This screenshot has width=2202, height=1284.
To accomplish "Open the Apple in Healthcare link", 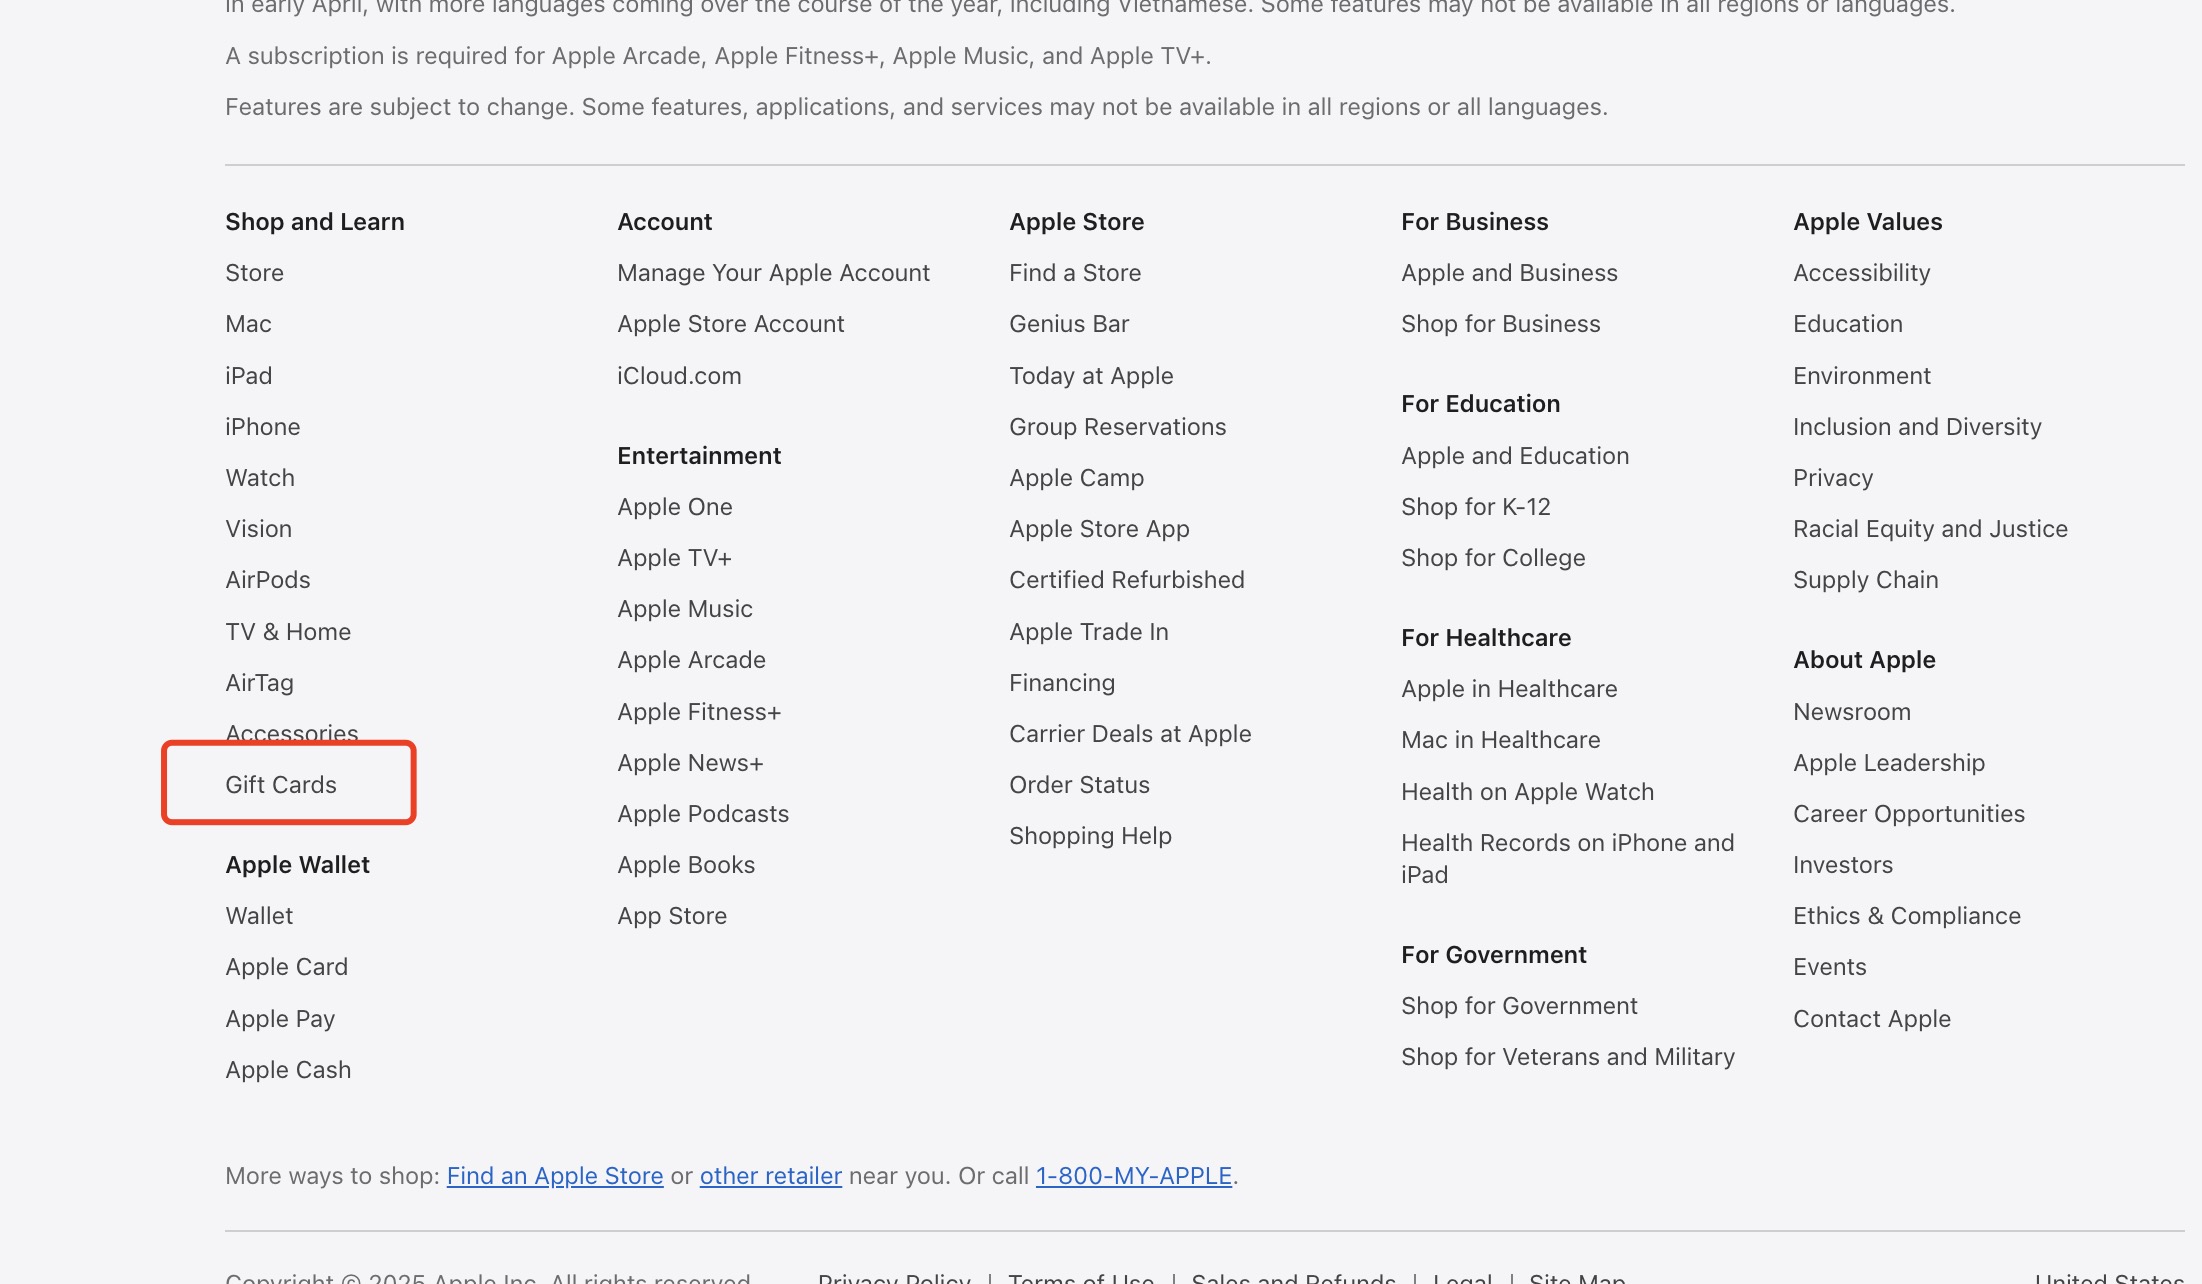I will pyautogui.click(x=1509, y=688).
